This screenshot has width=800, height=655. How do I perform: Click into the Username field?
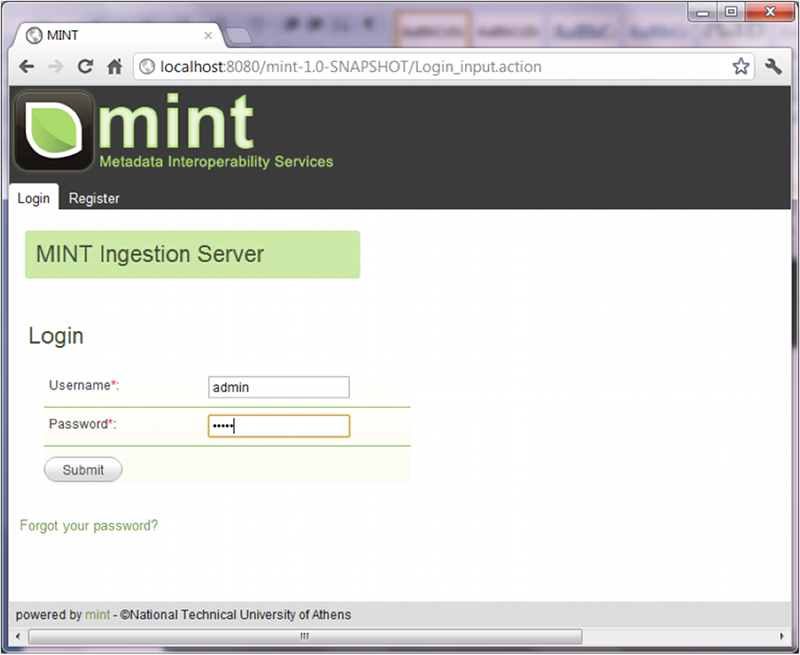(279, 387)
